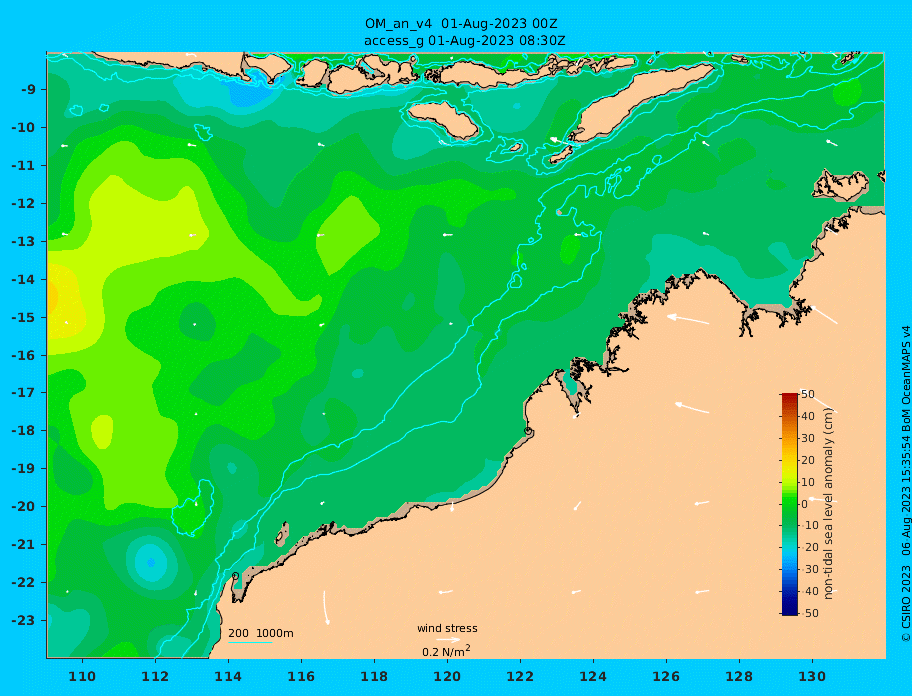Screen dimensions: 912x696
Task: Click the '200 1000m' depth contour legend
Action: (x=261, y=633)
